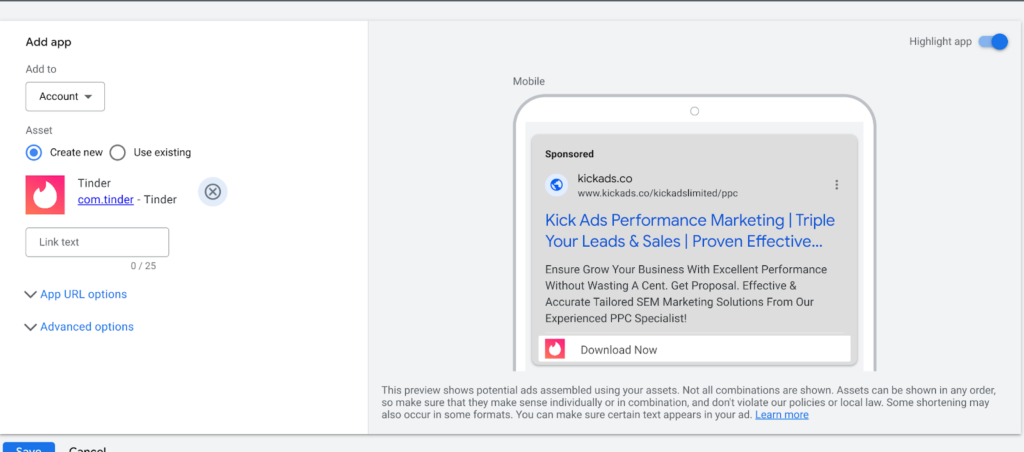Click the globe icon beside kickads.co

(x=556, y=185)
